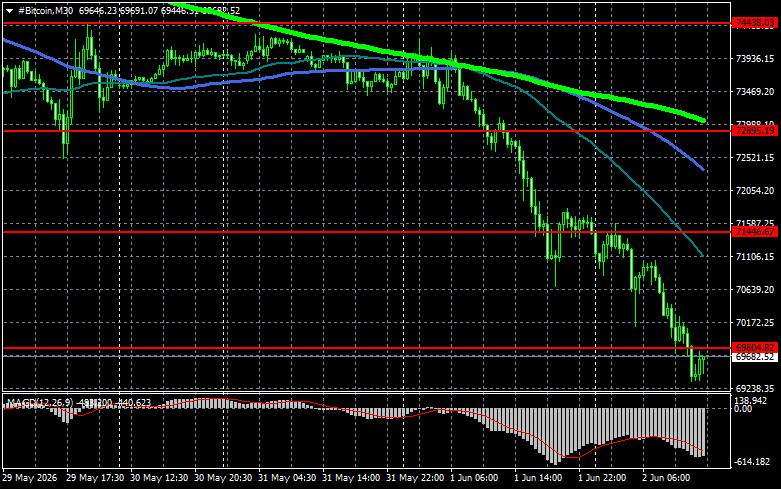Click the current price label 69682.52
This screenshot has width=781, height=489.
click(755, 357)
